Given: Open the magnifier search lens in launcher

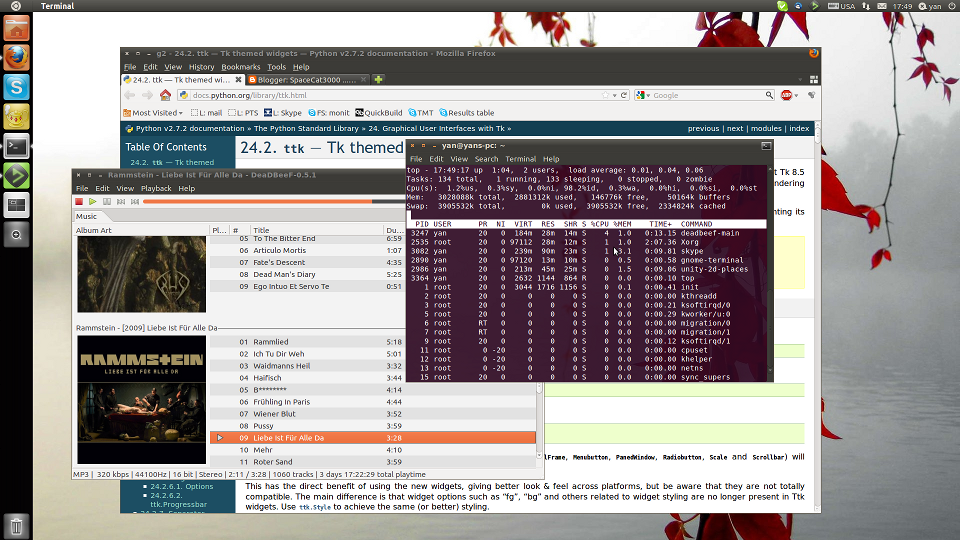Looking at the screenshot, I should (17, 234).
